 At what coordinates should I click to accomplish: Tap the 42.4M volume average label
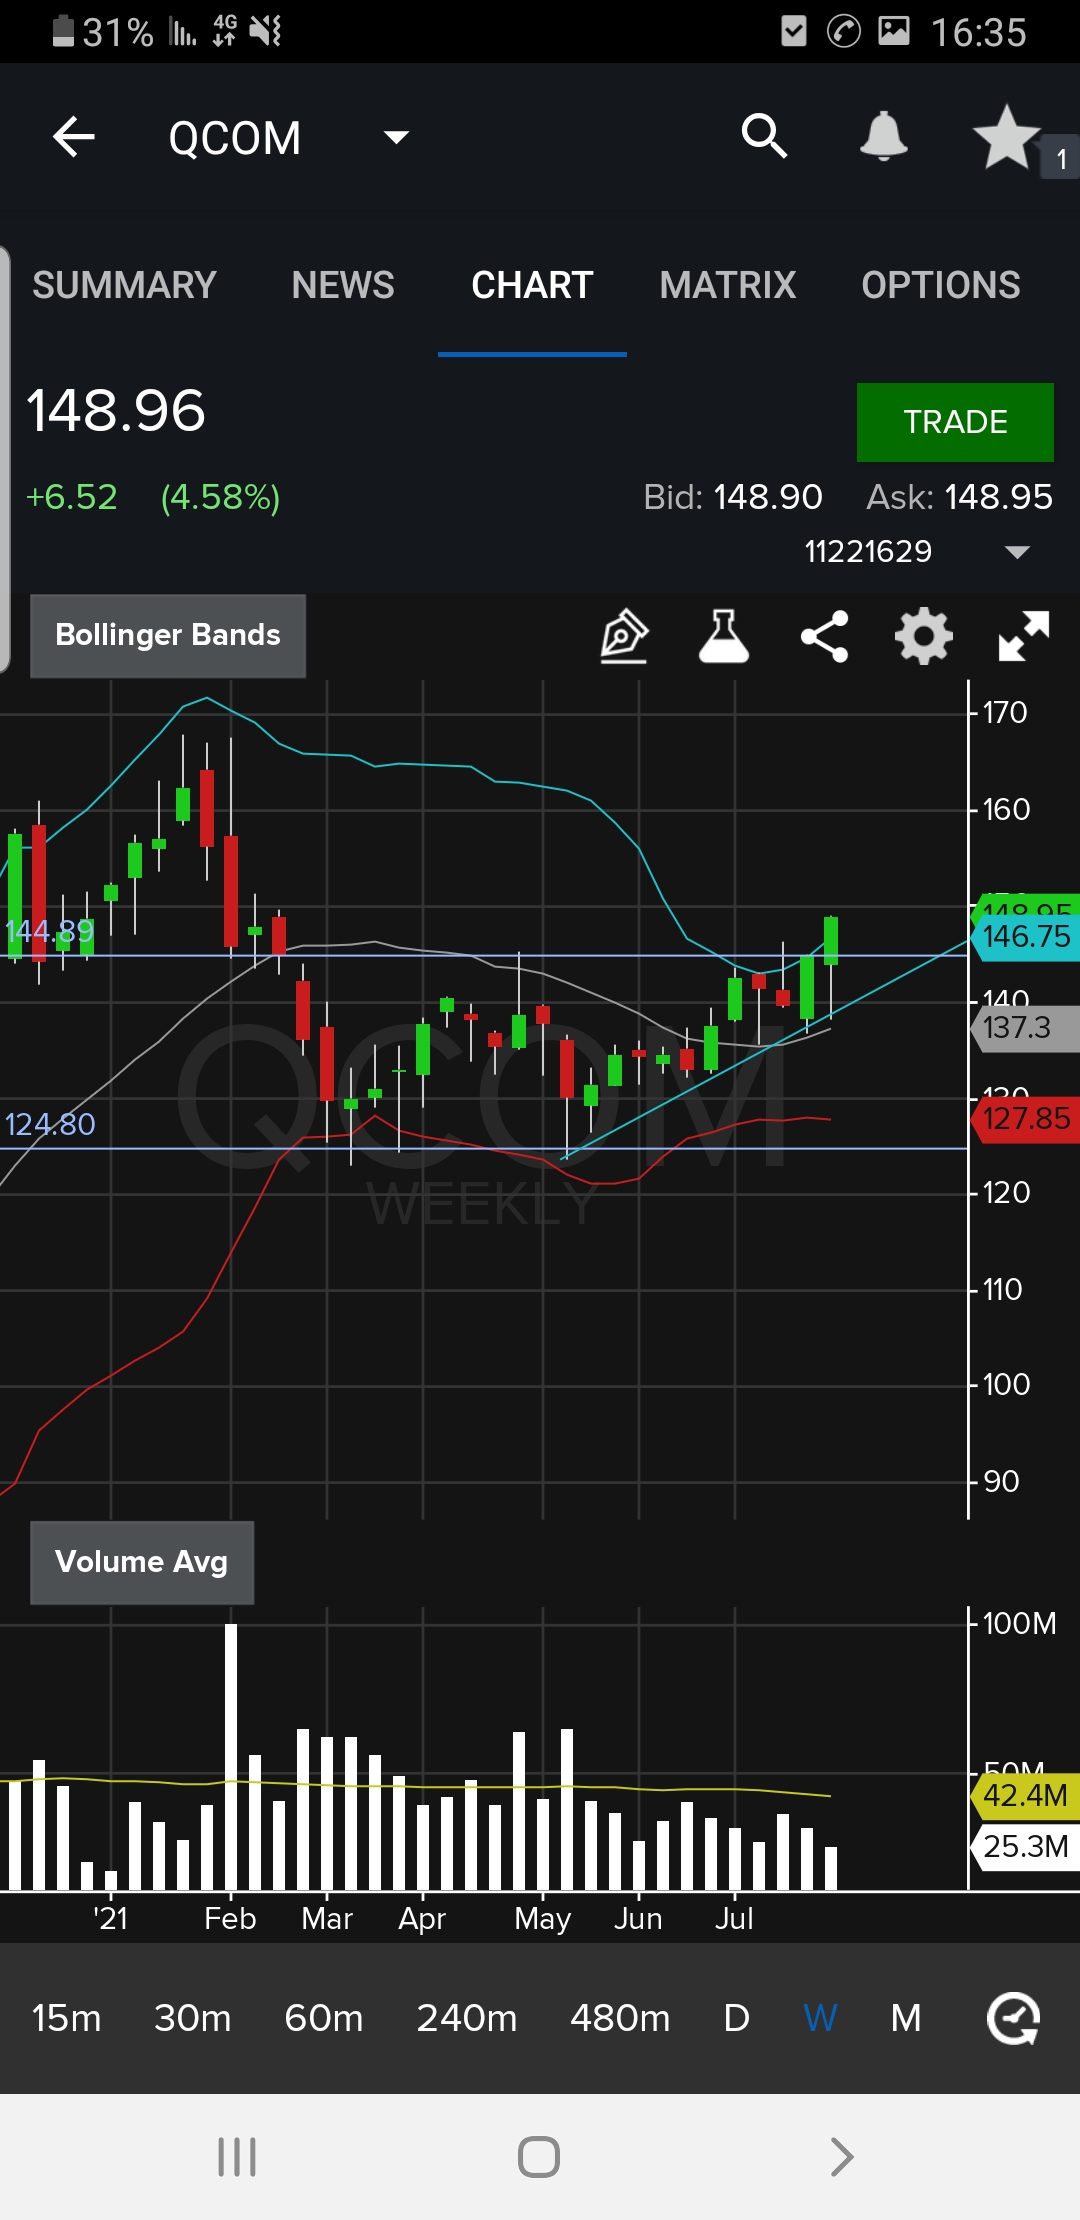click(1026, 1796)
